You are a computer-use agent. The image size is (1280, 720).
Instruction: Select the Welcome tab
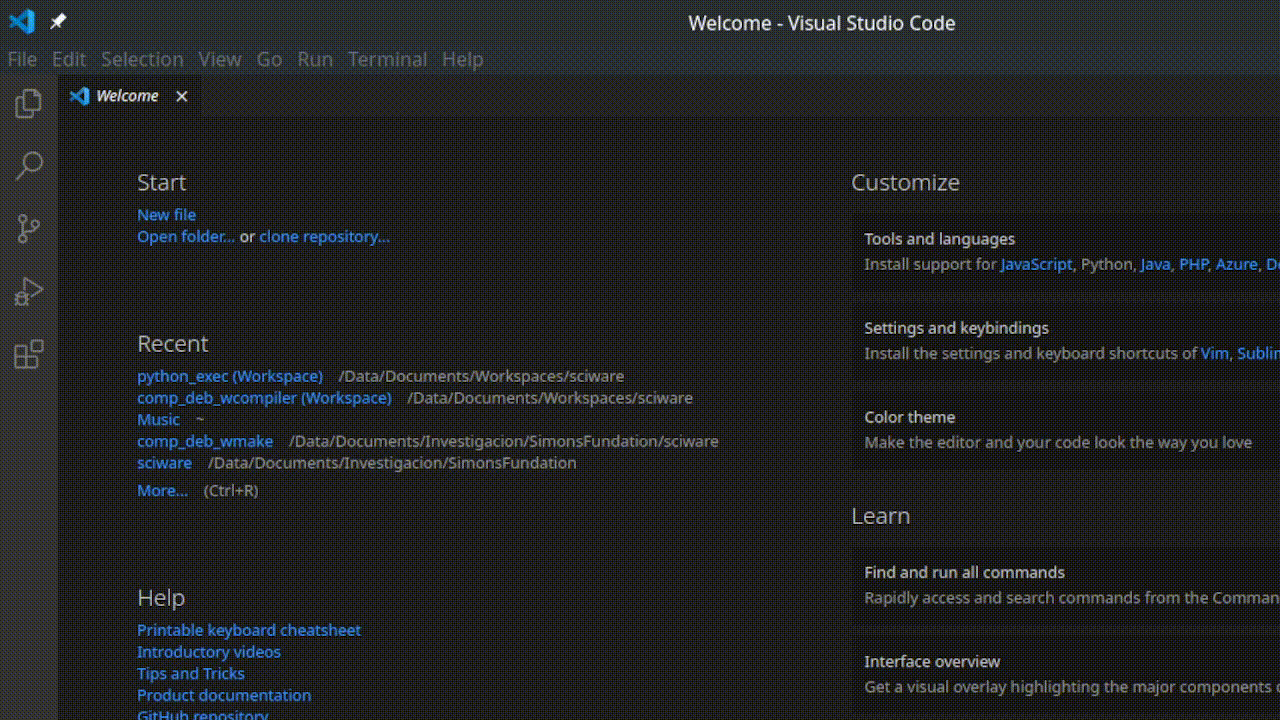[x=127, y=95]
